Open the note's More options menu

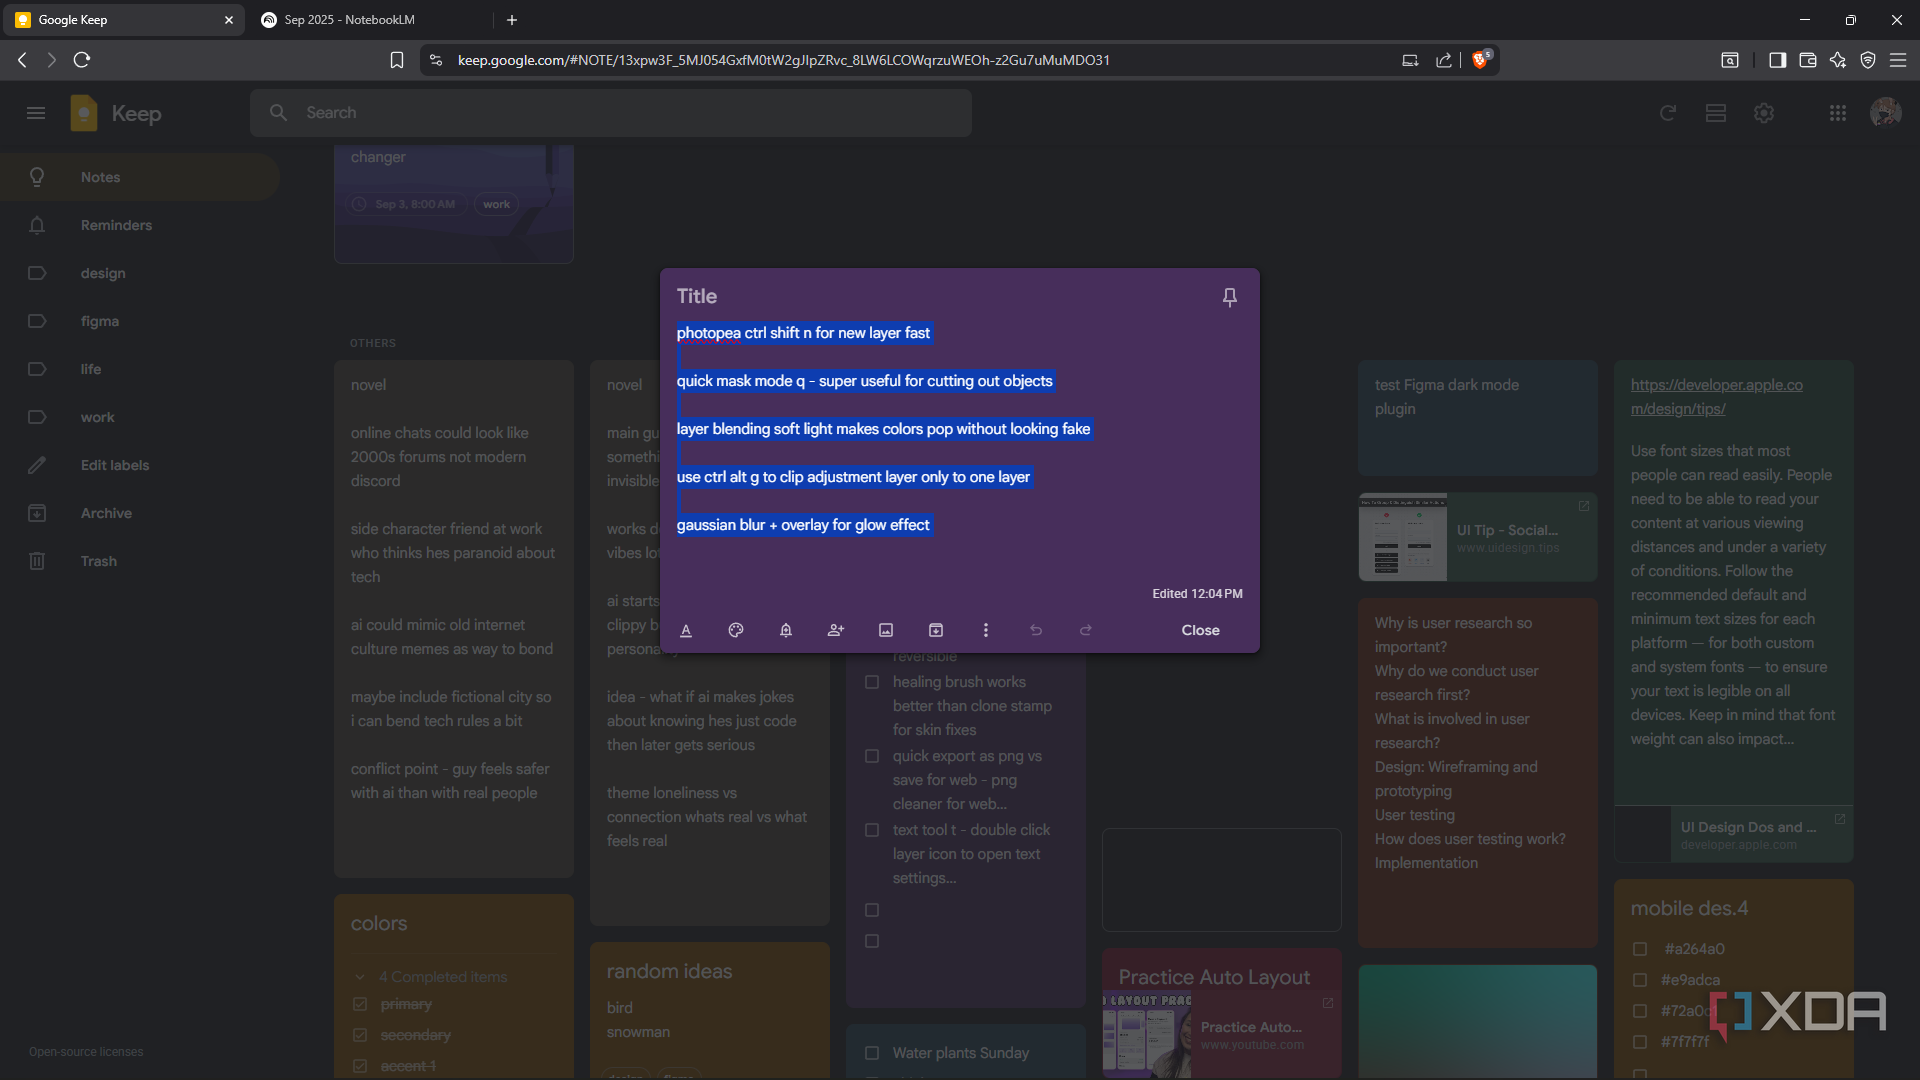click(x=986, y=630)
